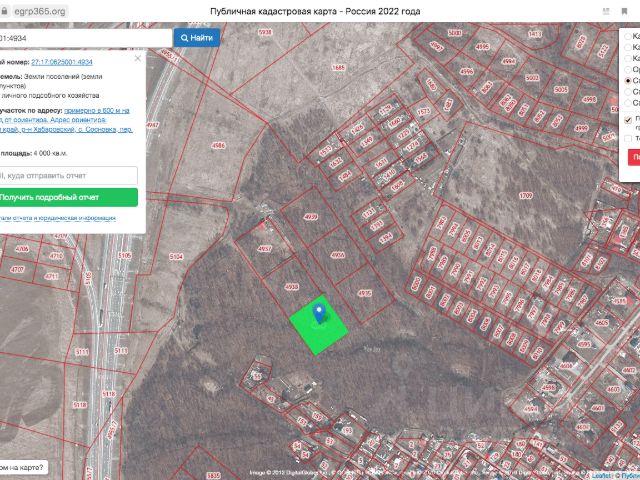Uncheck the checked overlay checkbox
Viewport: 640px width, 480px height.
pyautogui.click(x=628, y=120)
